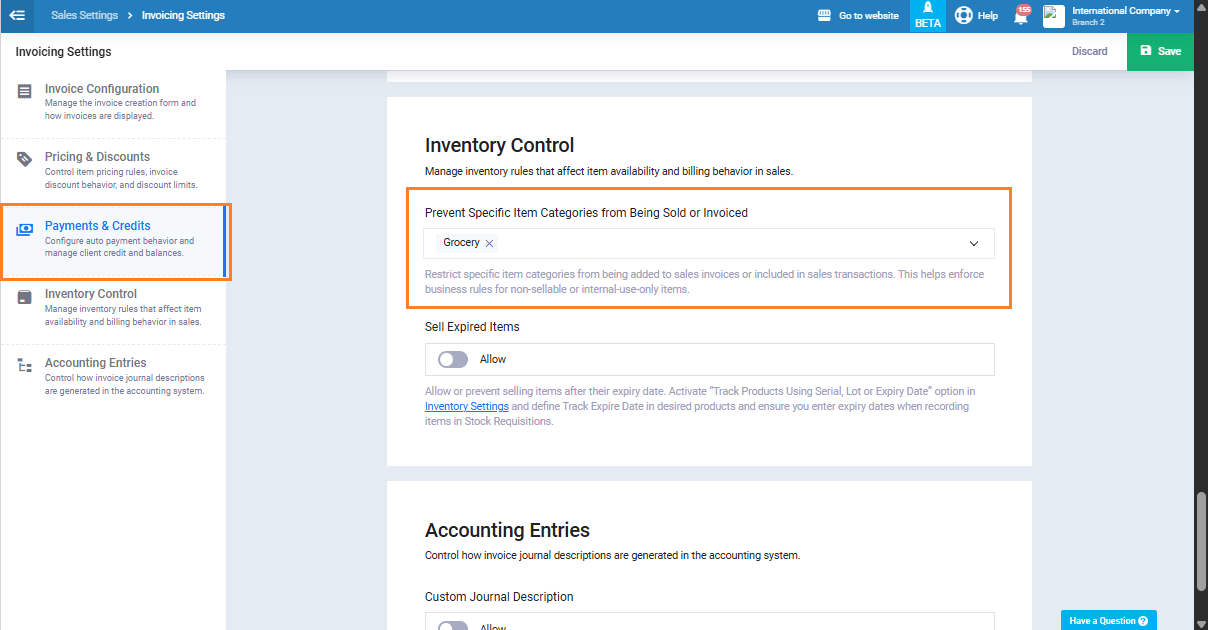
Task: Open the notifications bell icon
Action: tap(1021, 16)
